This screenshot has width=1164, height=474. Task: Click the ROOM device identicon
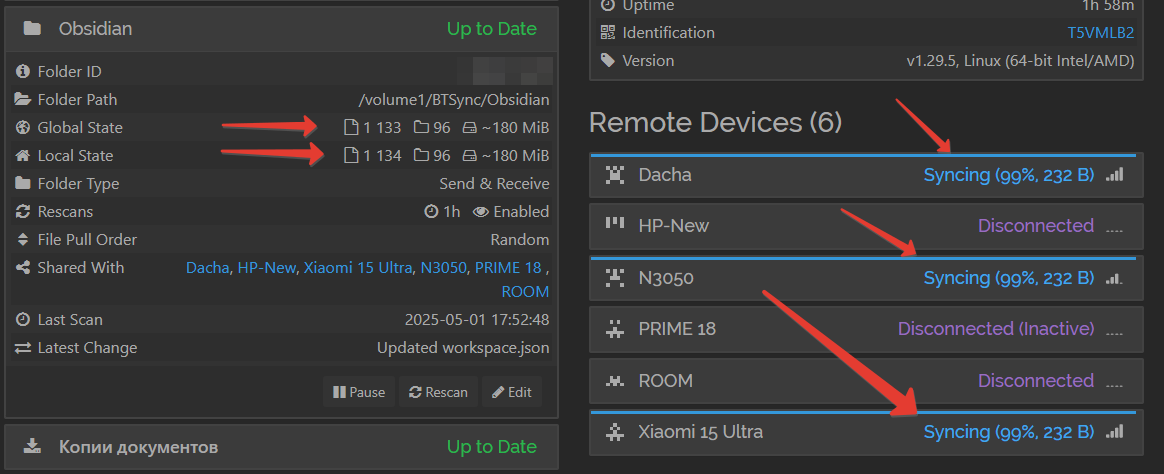[614, 381]
